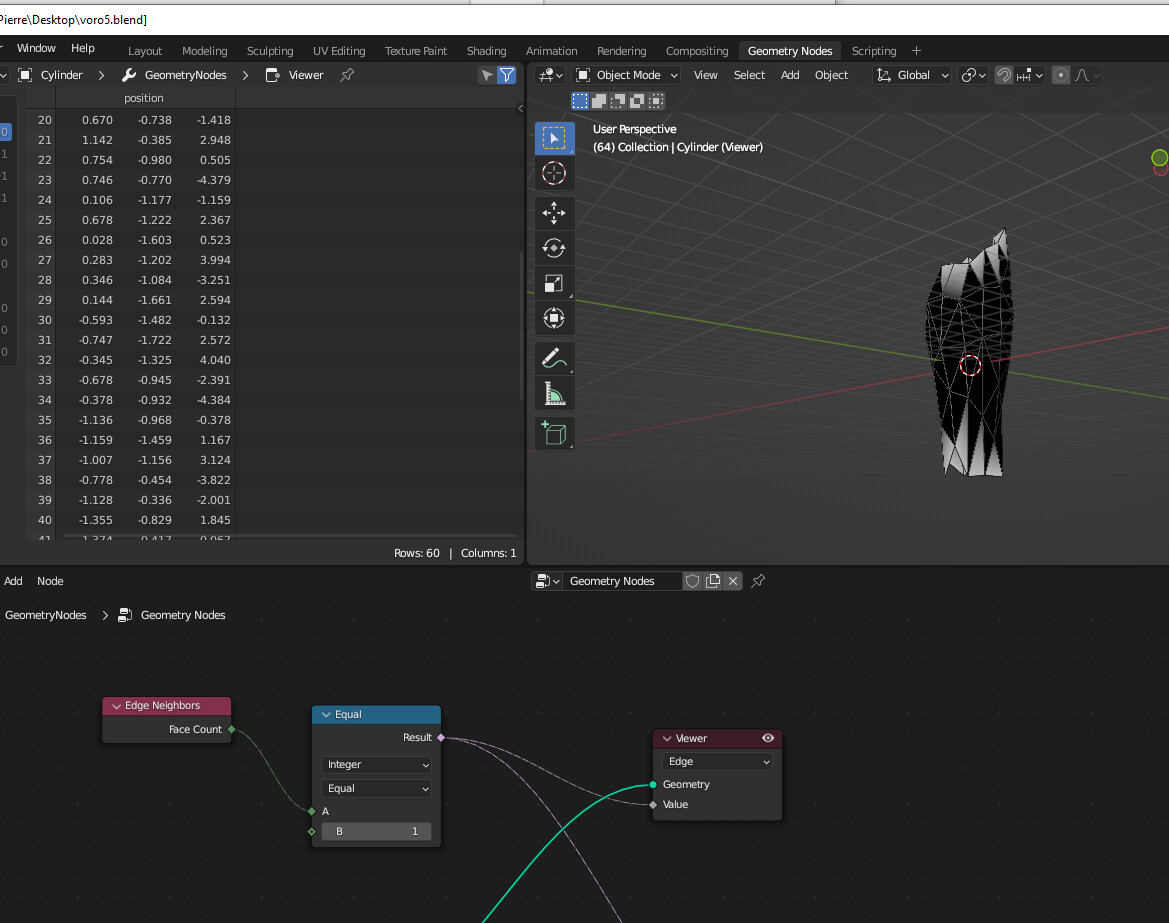The image size is (1169, 923).
Task: Open the pivot point dropdown
Action: click(x=974, y=75)
